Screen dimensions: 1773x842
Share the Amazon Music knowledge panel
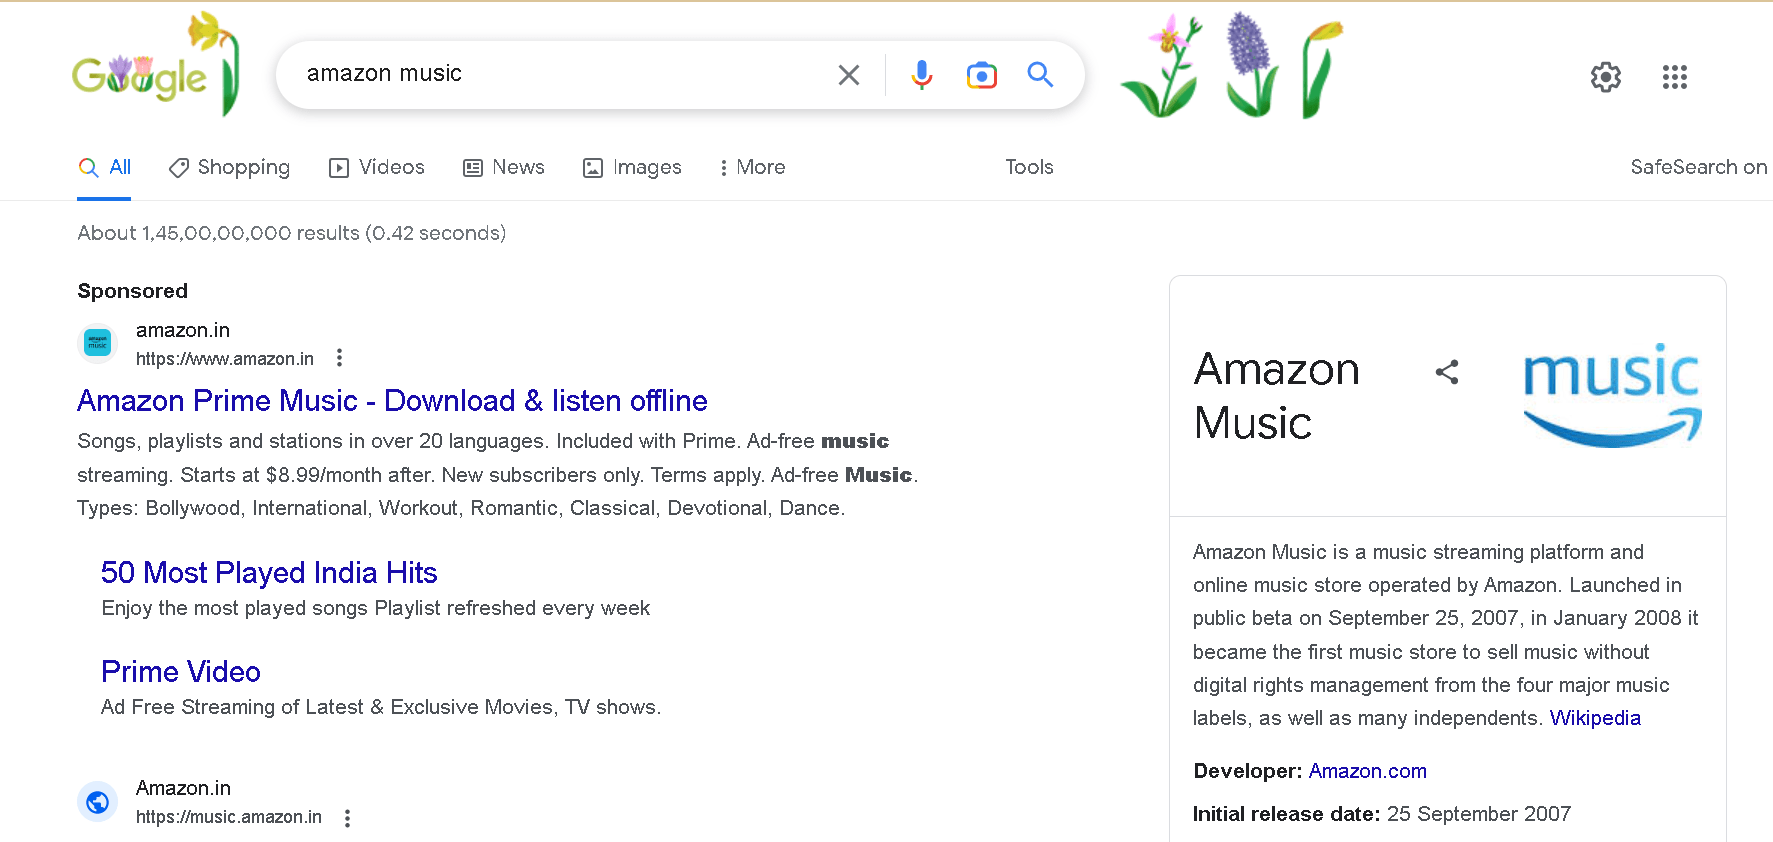point(1447,372)
